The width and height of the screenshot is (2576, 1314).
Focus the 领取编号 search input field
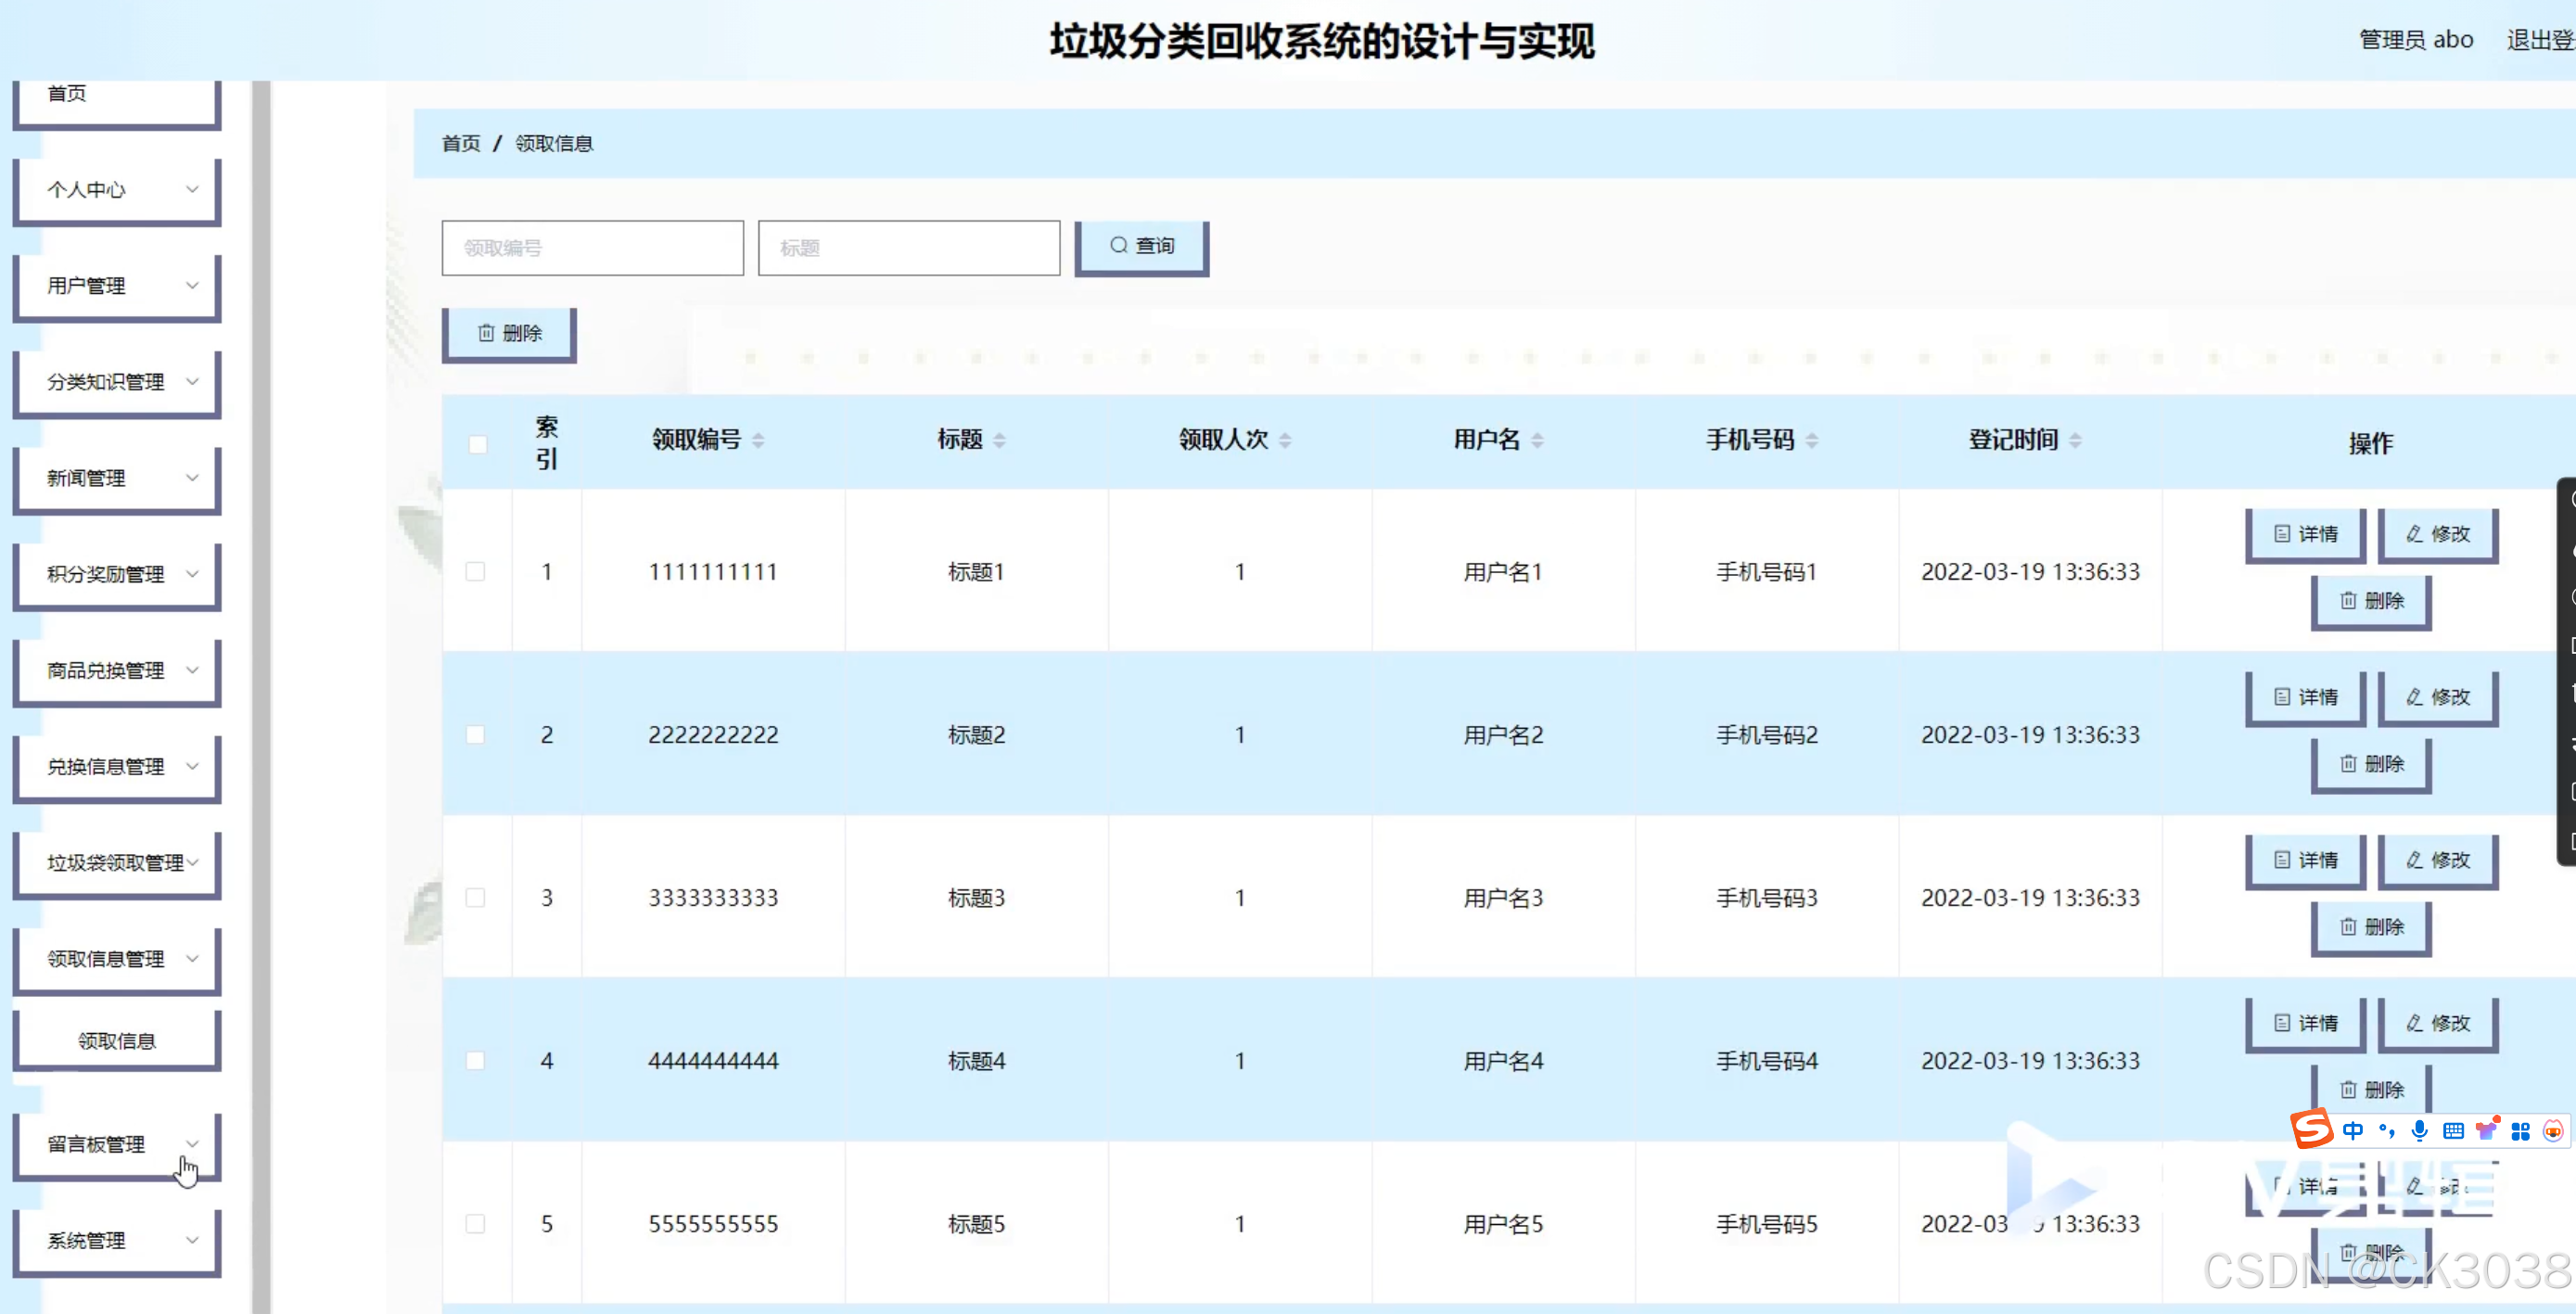(592, 248)
